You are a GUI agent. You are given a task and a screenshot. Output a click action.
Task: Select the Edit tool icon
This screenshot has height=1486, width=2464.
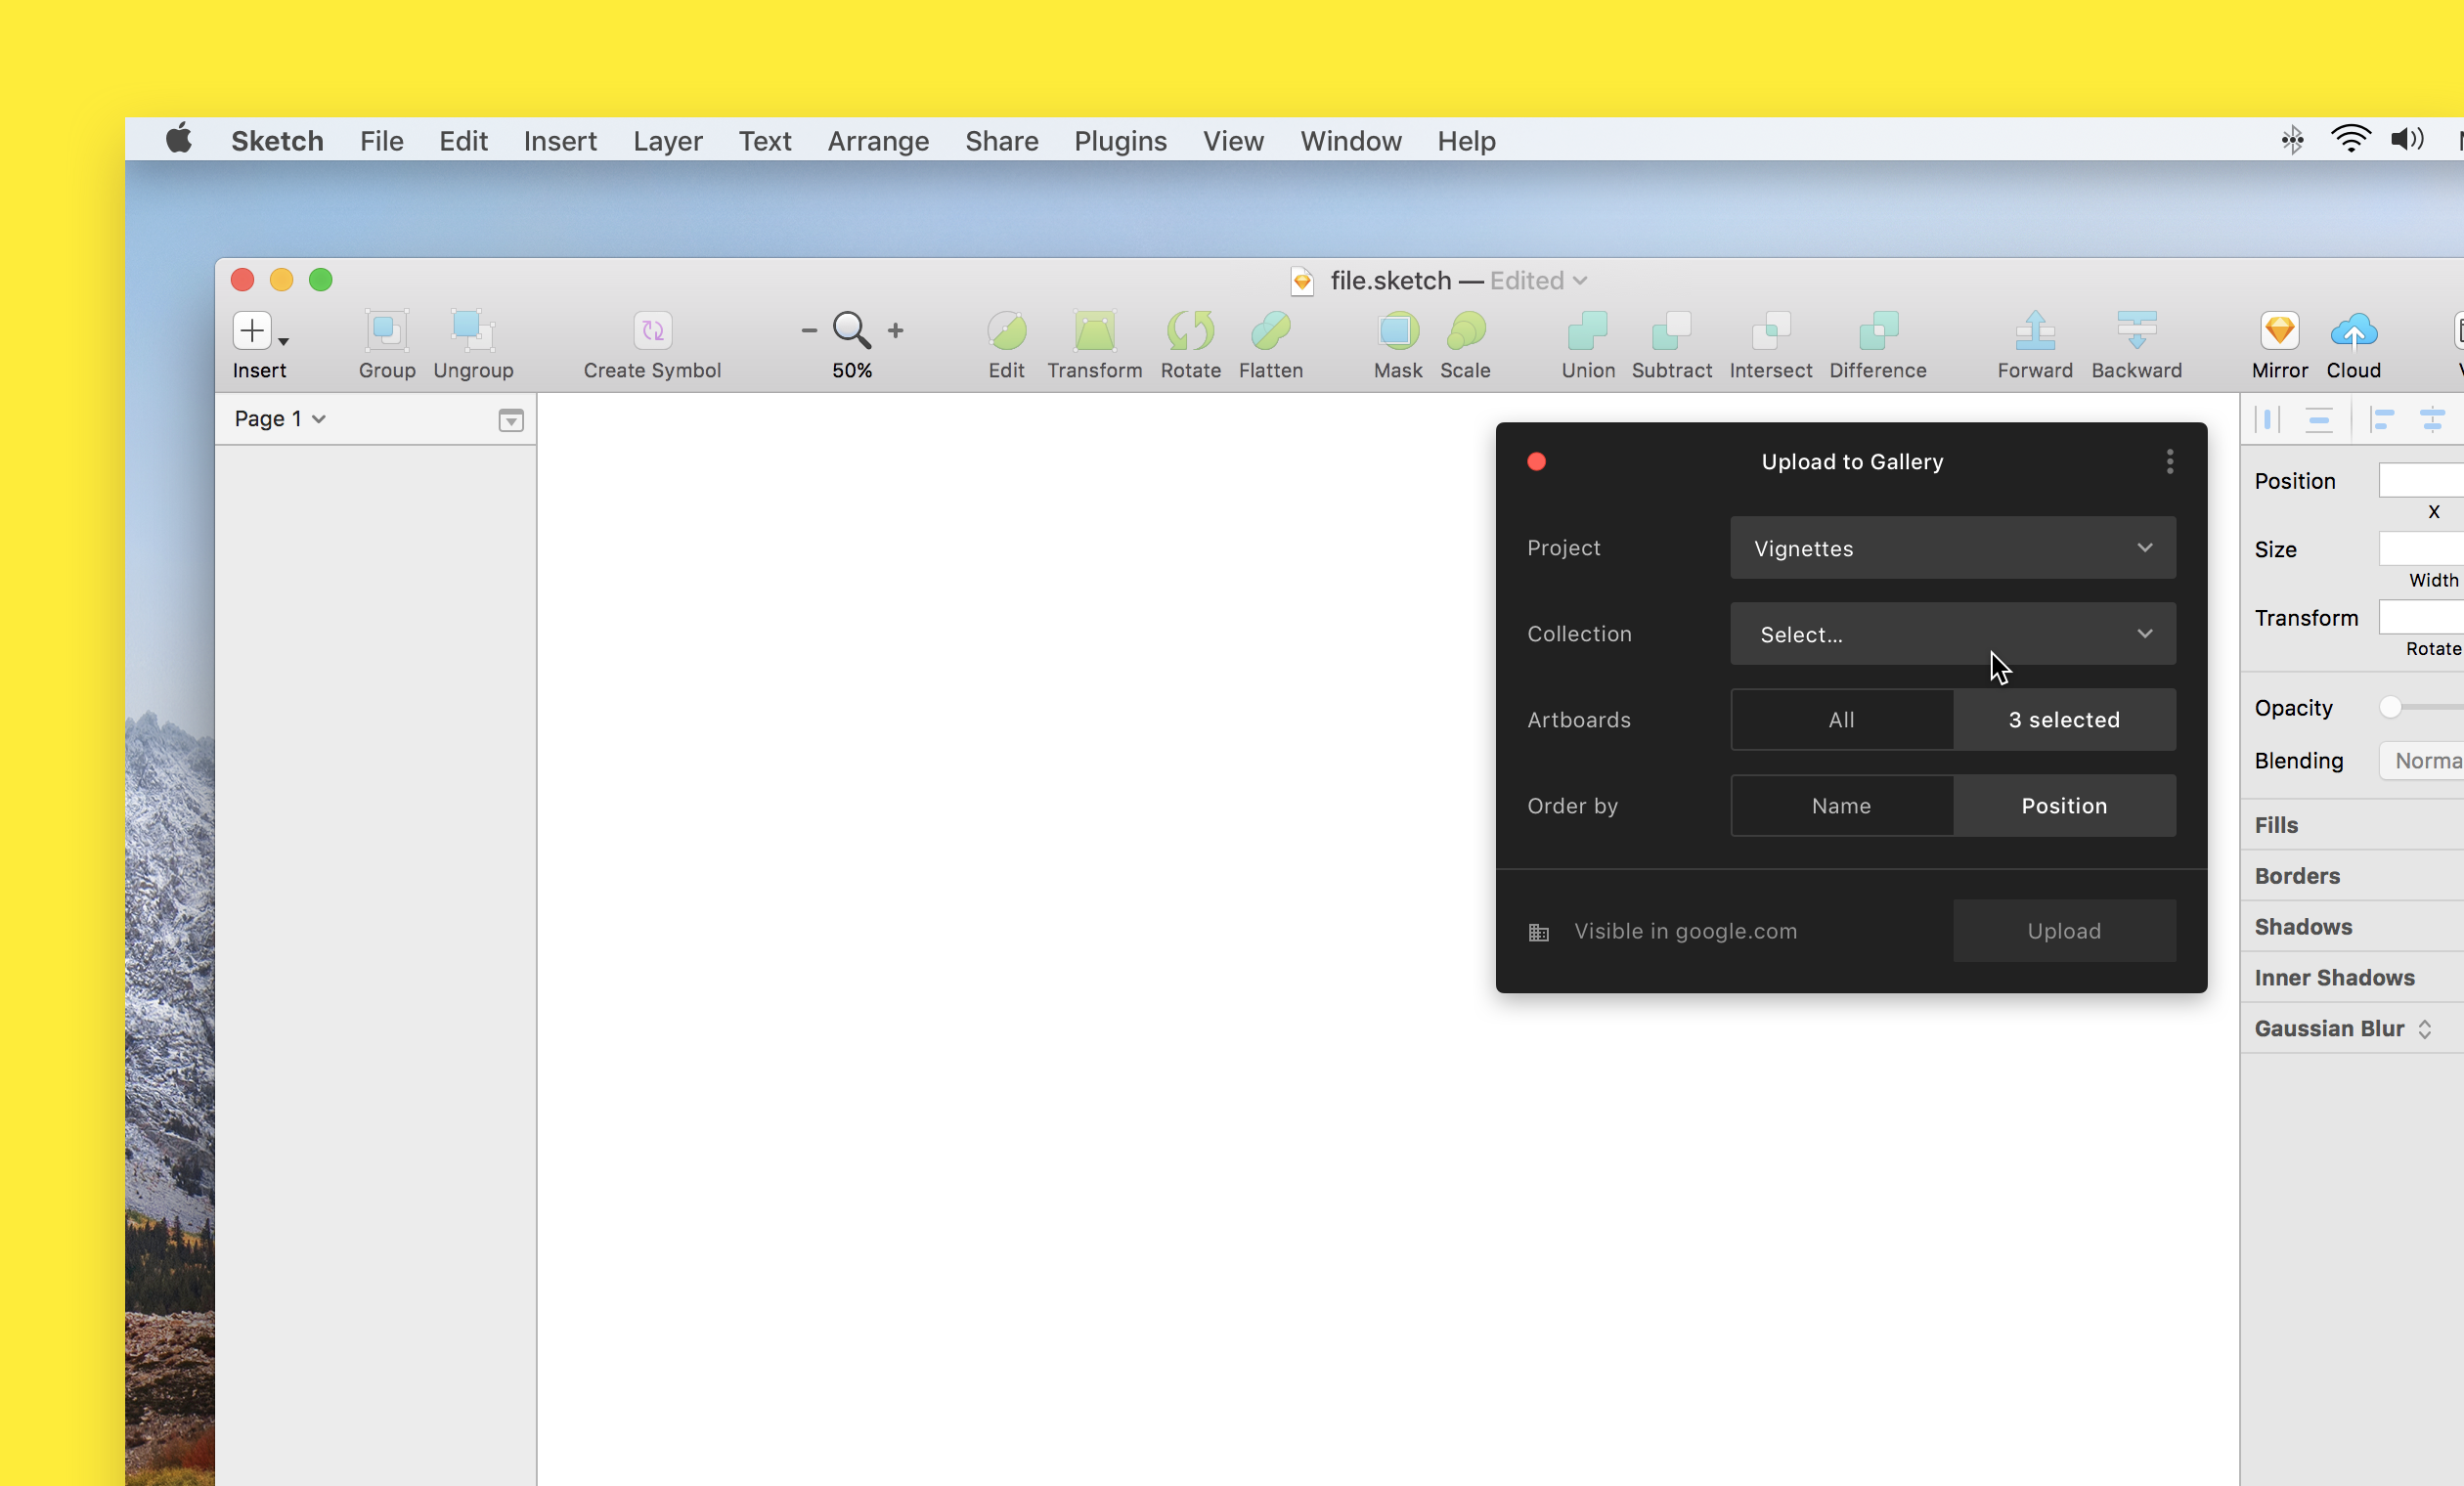1006,330
